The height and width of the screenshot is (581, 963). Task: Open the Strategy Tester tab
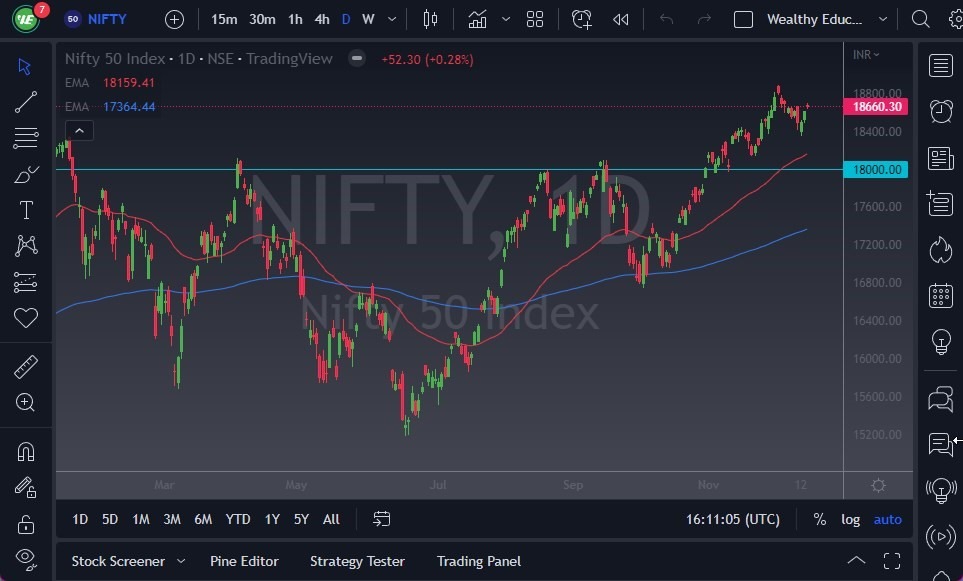coord(357,561)
